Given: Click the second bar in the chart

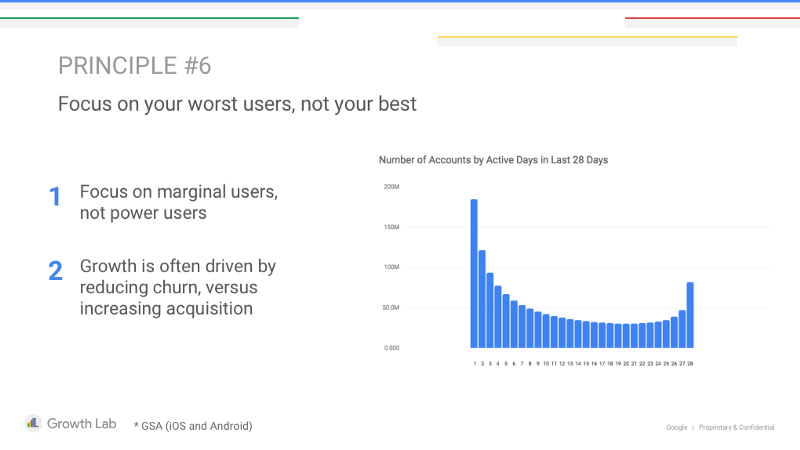Looking at the screenshot, I should tap(482, 298).
